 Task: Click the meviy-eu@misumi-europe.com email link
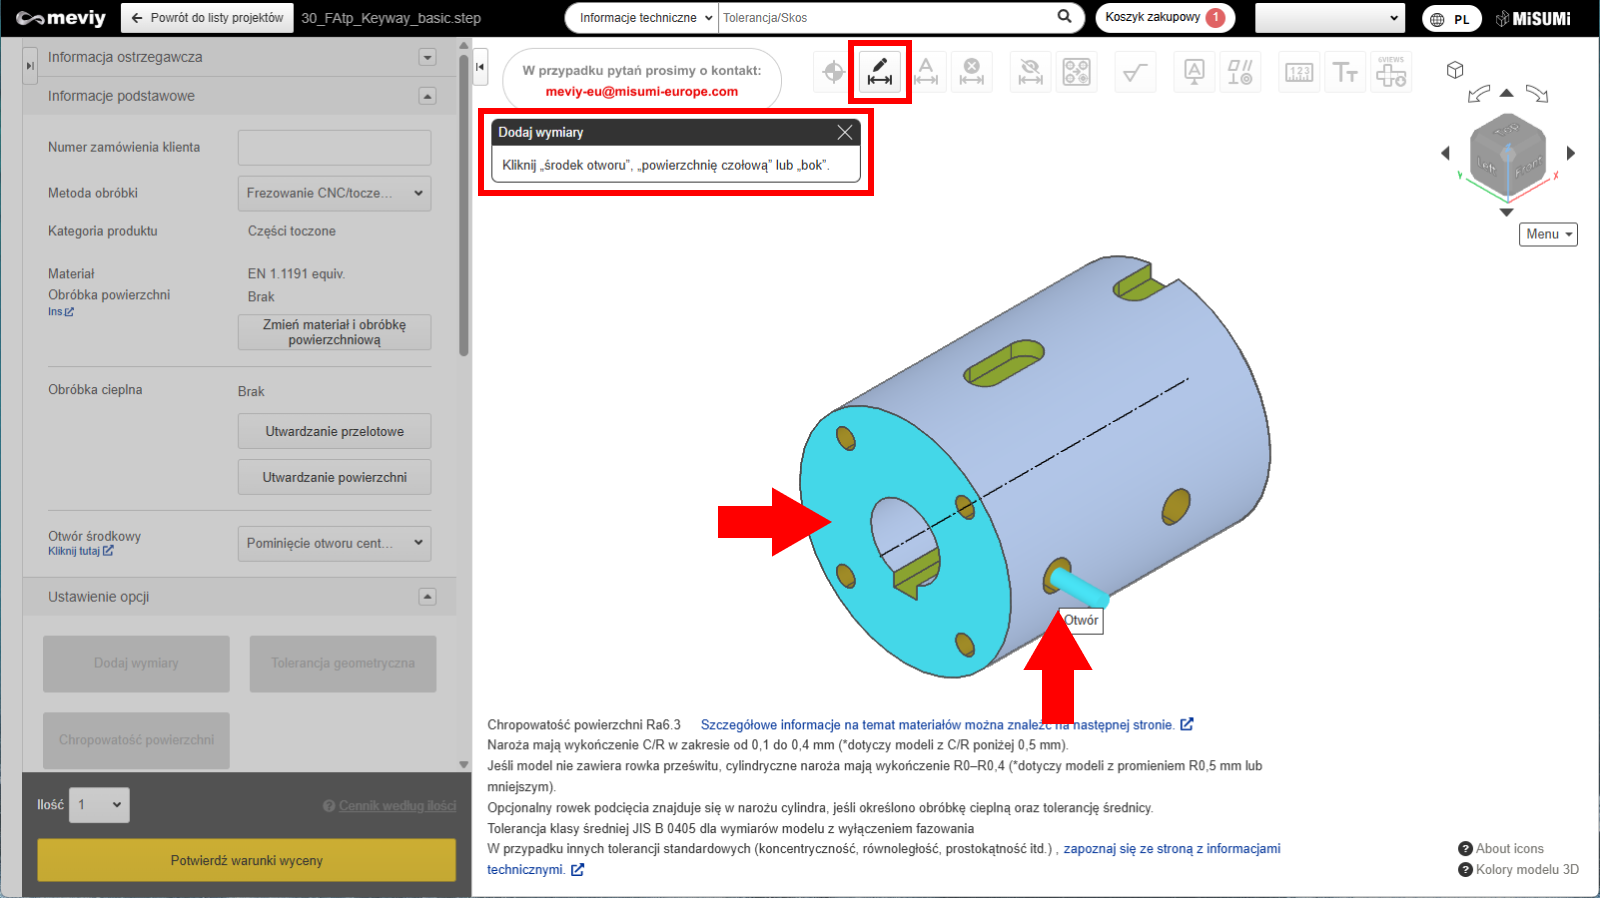click(641, 91)
